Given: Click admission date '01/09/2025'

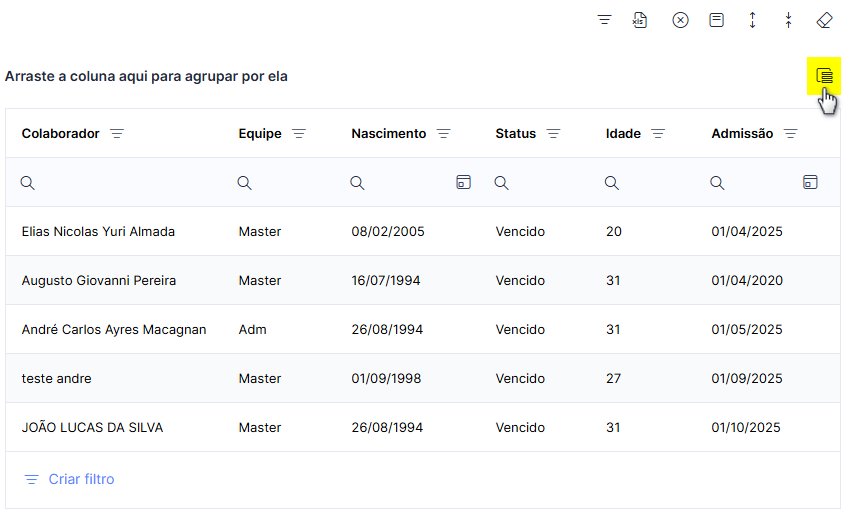Looking at the screenshot, I should (x=747, y=379).
